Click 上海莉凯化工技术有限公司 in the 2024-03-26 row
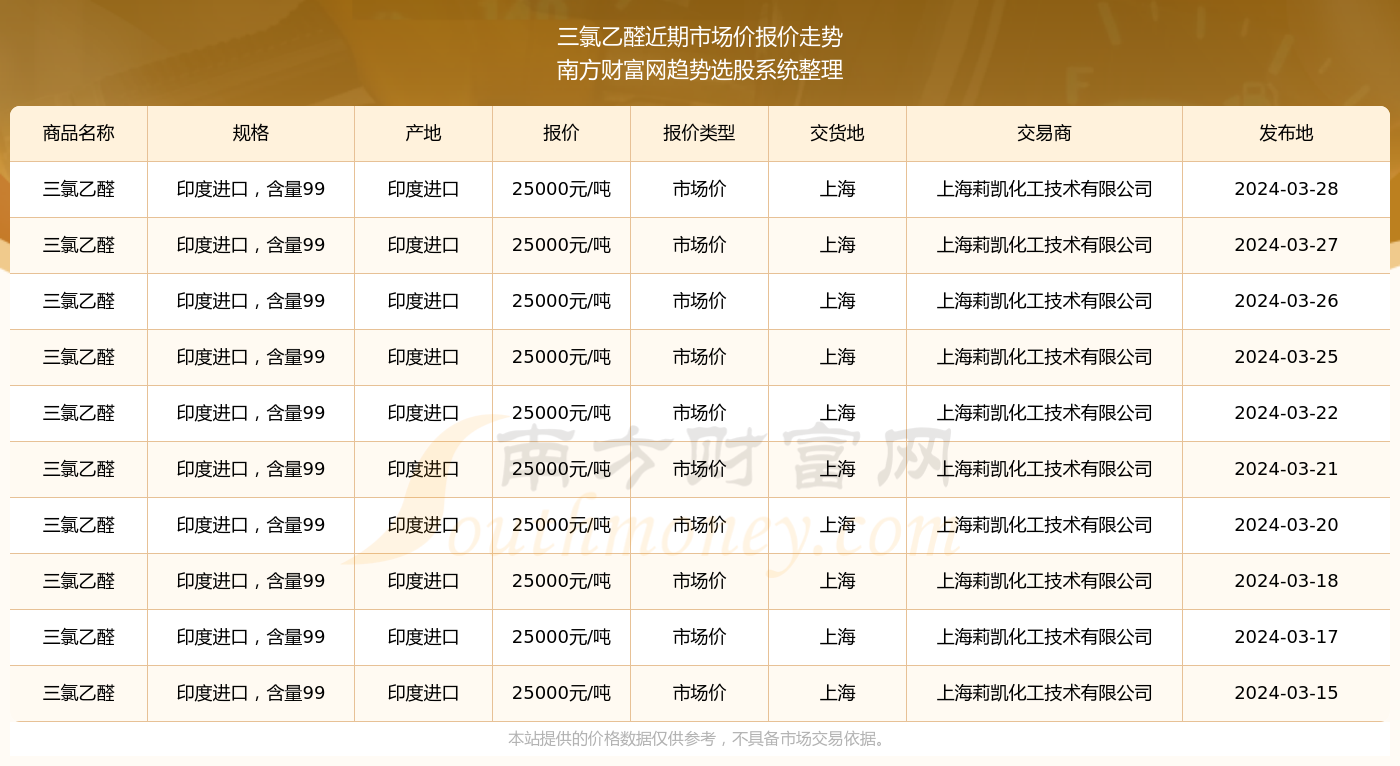The width and height of the screenshot is (1400, 766). (x=1044, y=301)
